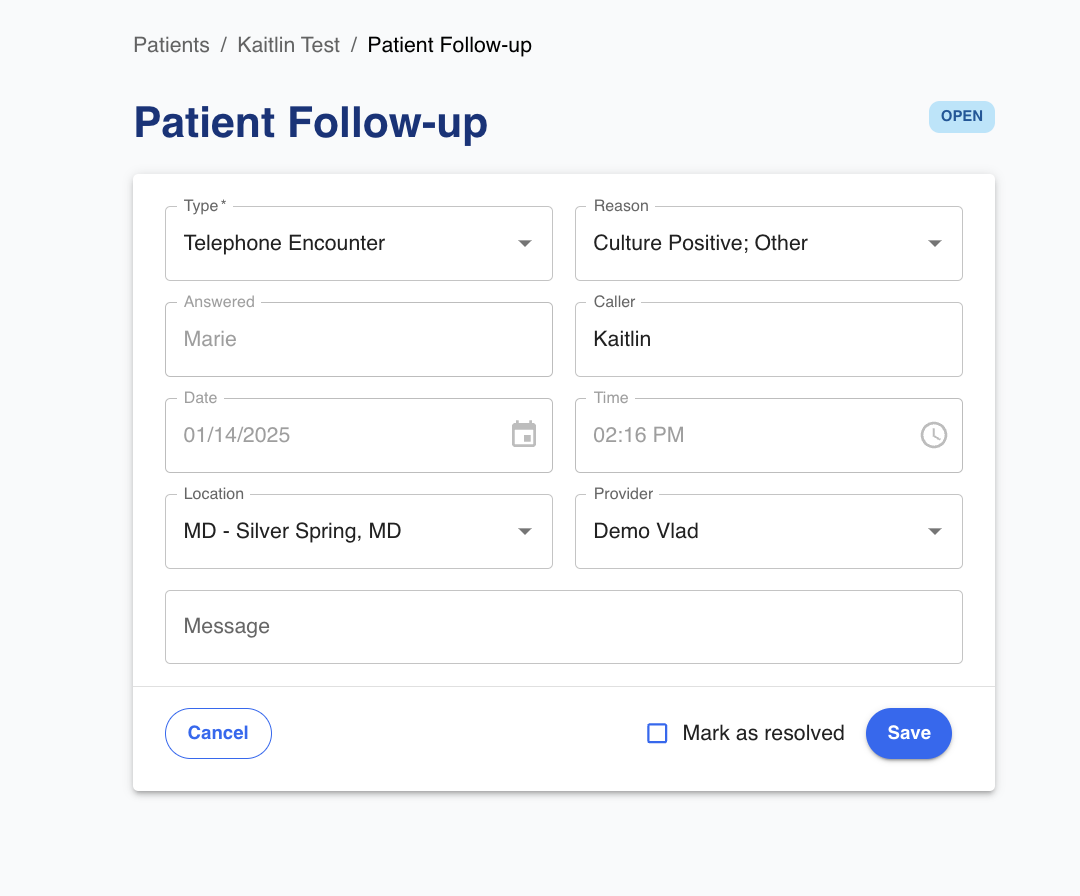Click the Cancel button
The width and height of the screenshot is (1080, 896).
218,733
